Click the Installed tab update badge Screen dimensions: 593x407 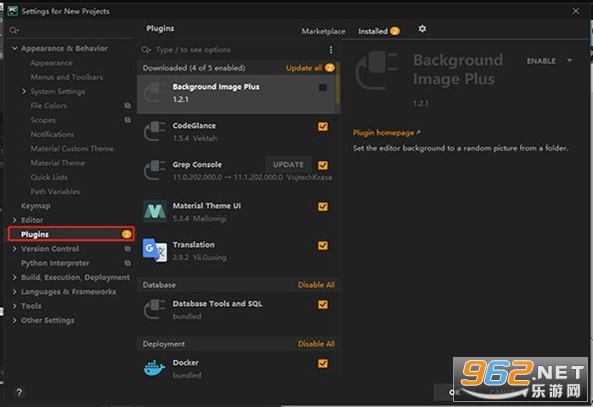pyautogui.click(x=394, y=31)
